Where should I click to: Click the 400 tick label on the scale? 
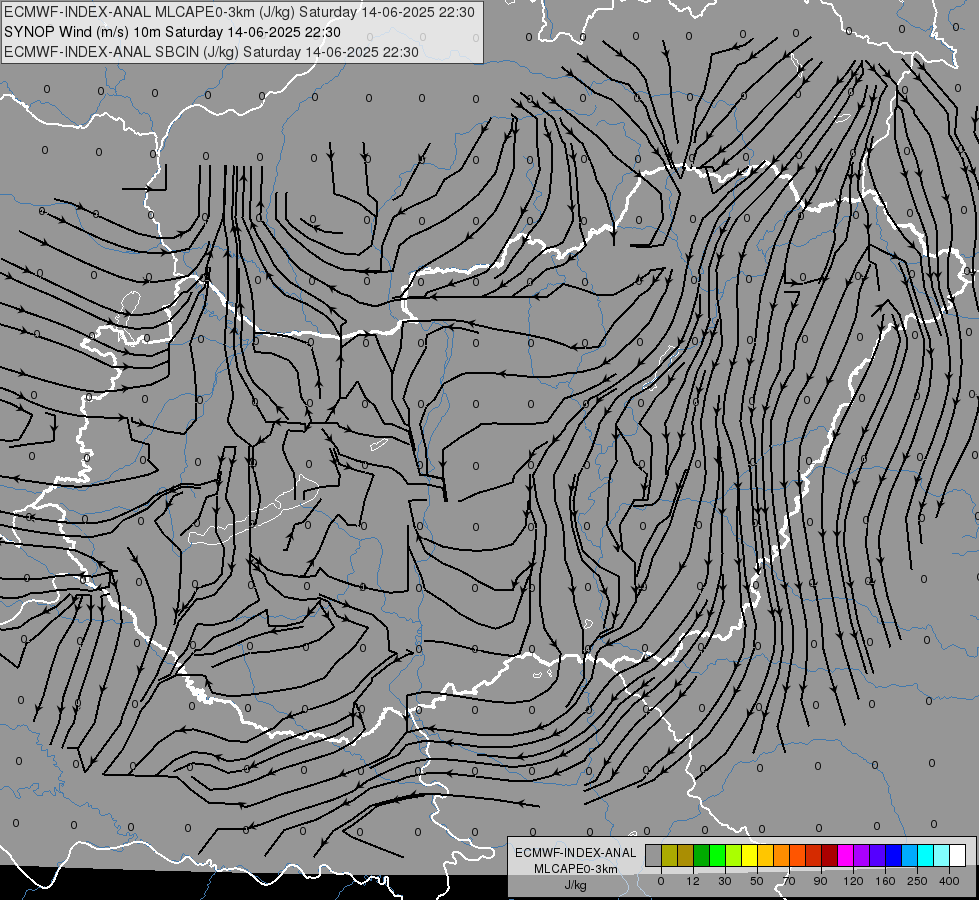tap(949, 881)
